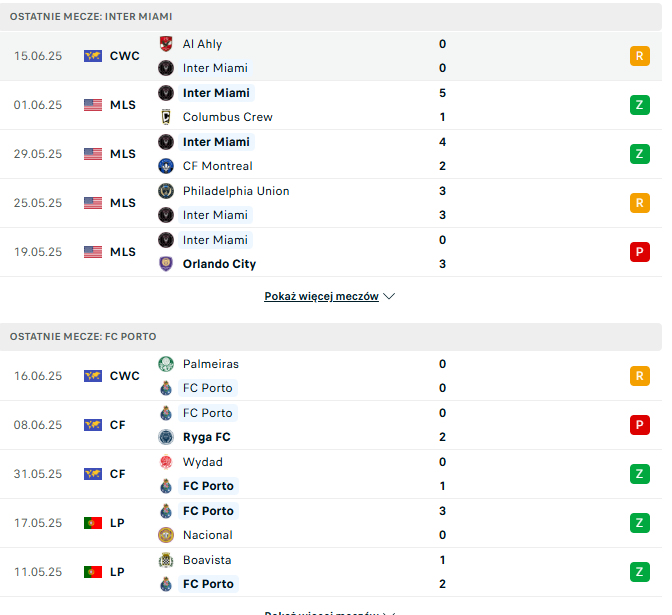Open Pokaż więcej meczów link for Inter Miami

[x=321, y=296]
